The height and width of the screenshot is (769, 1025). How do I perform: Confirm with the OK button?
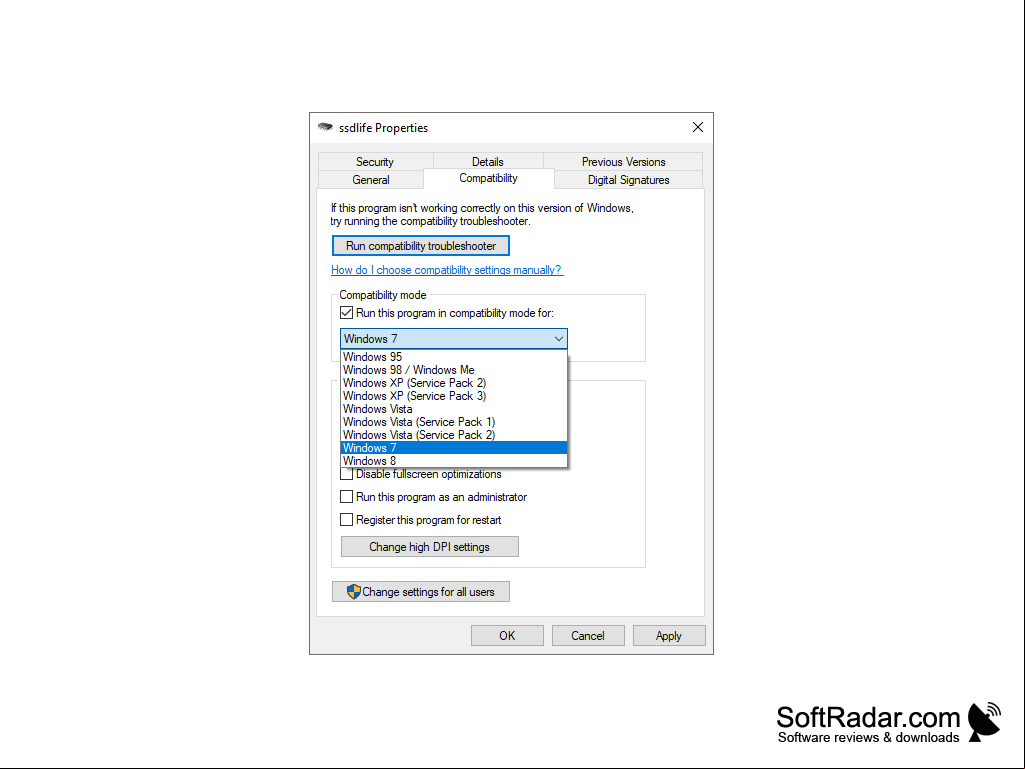(x=507, y=636)
